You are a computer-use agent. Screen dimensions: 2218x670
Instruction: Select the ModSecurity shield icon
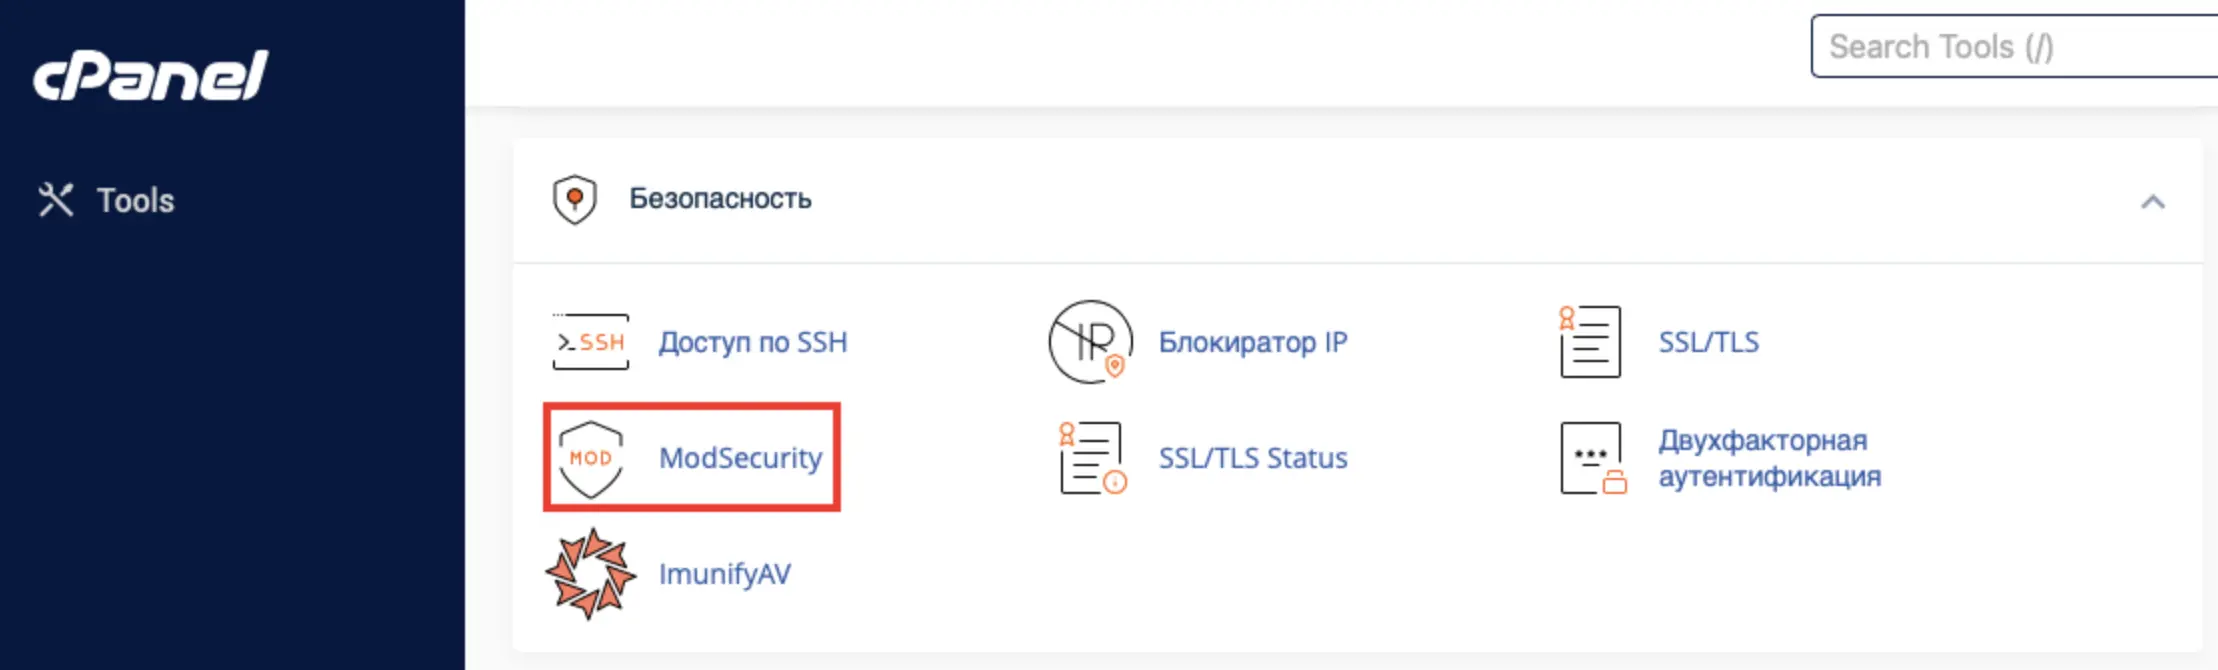pos(591,459)
